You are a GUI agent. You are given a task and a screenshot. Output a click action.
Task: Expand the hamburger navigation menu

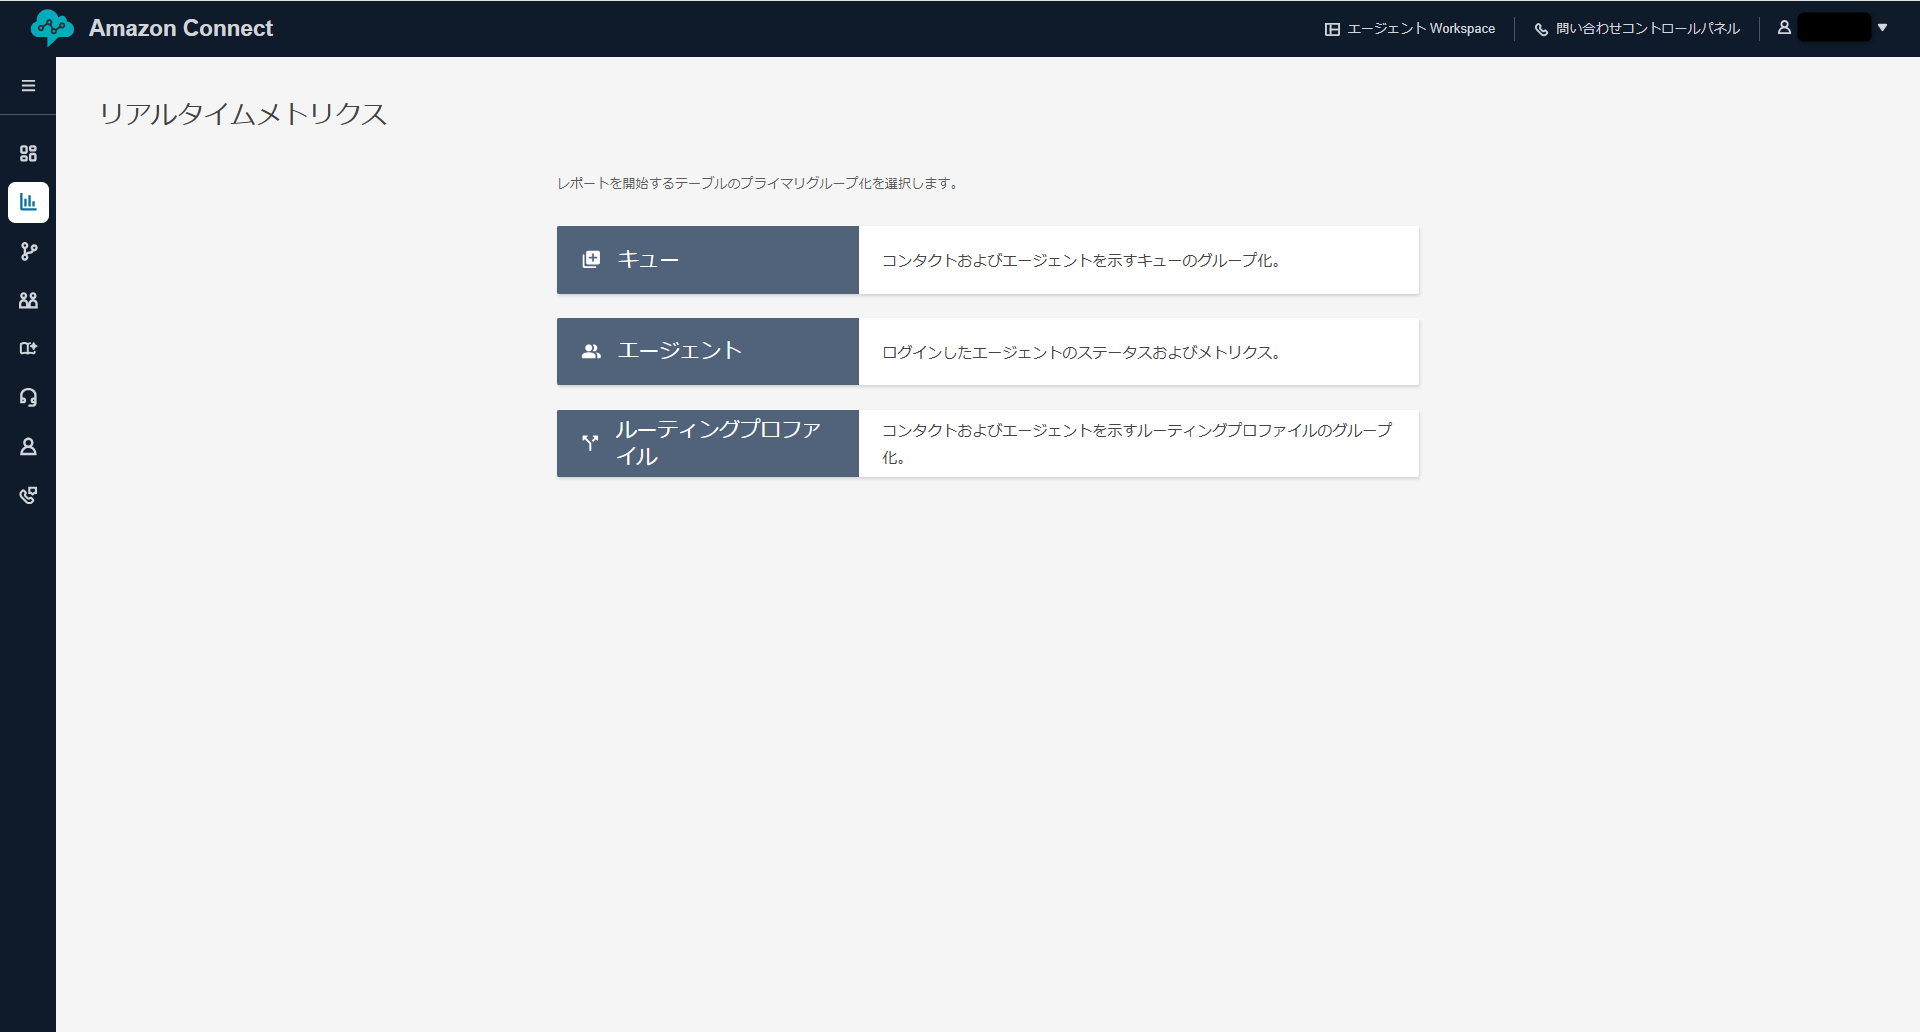coord(28,86)
